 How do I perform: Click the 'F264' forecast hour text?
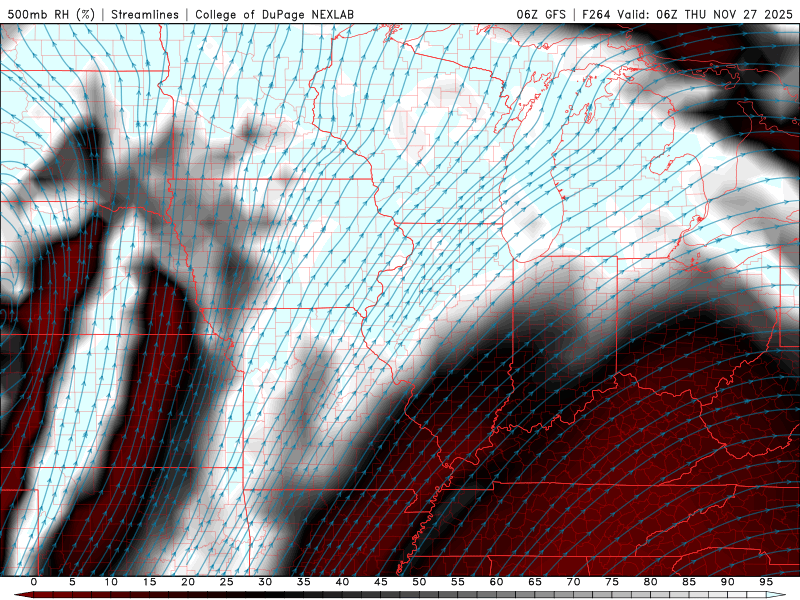click(x=596, y=14)
